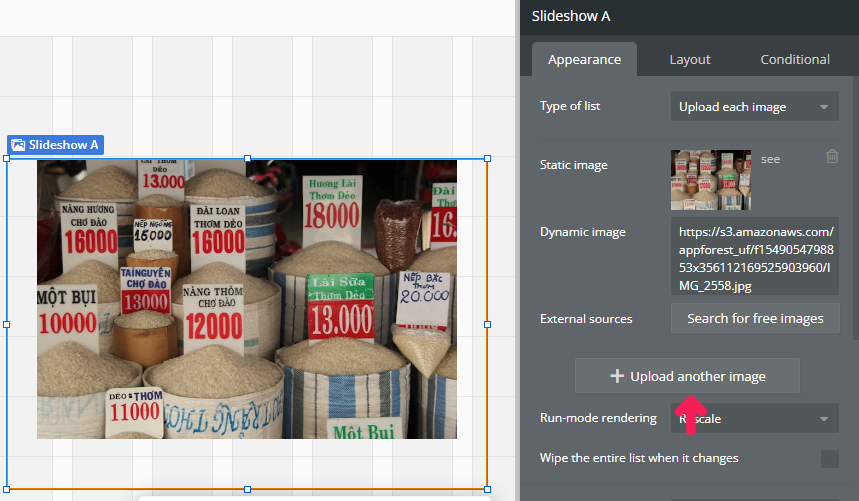Click the Dynamic image URL field
The height and width of the screenshot is (501, 859).
754,256
